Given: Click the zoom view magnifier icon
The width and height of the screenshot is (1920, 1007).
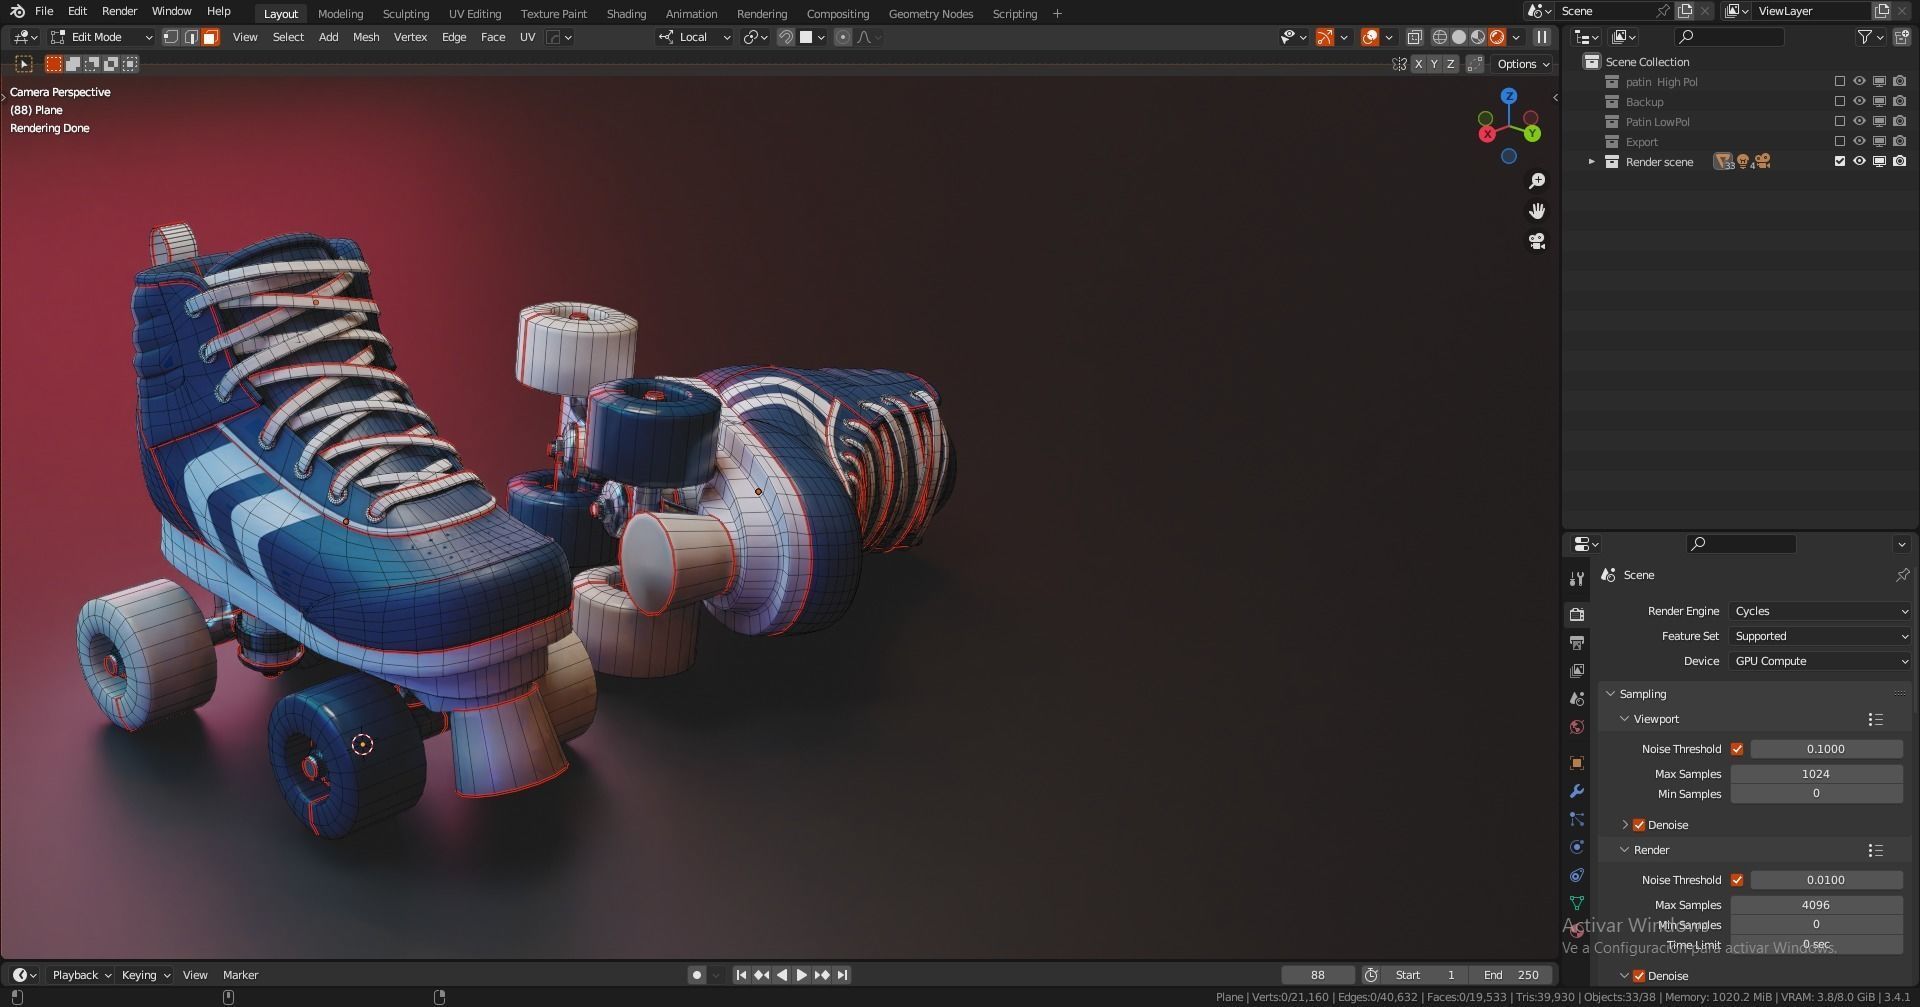Looking at the screenshot, I should click(x=1537, y=181).
